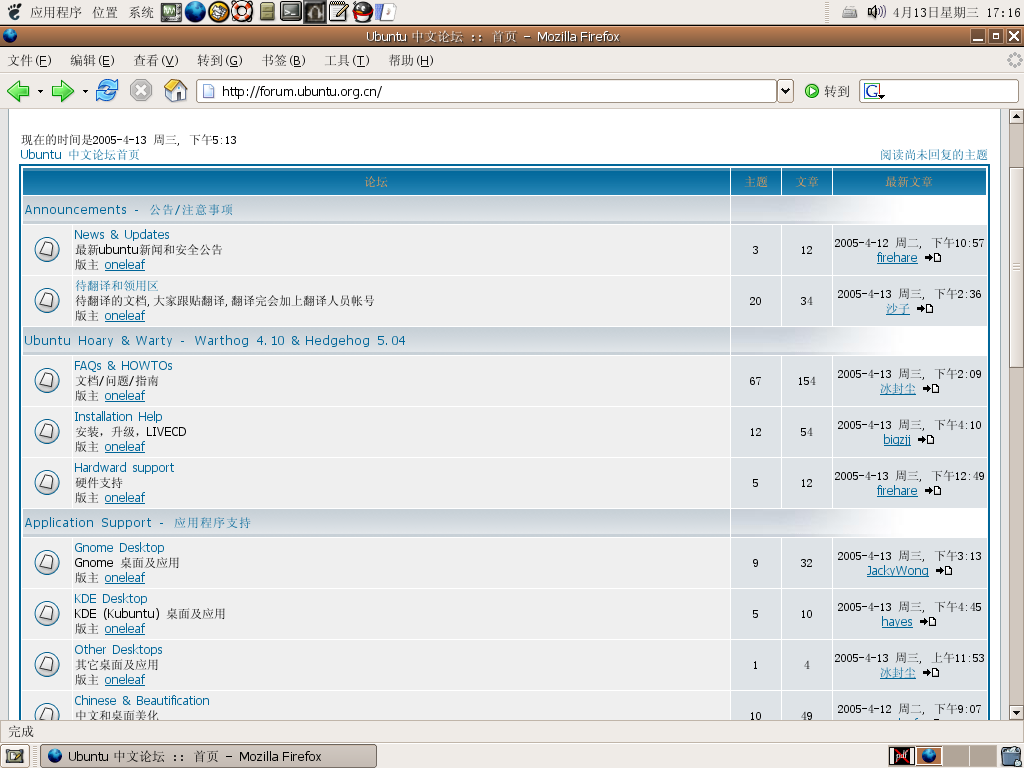Switch to the workspace with the pdf window
1024x768 pixels.
coord(901,756)
